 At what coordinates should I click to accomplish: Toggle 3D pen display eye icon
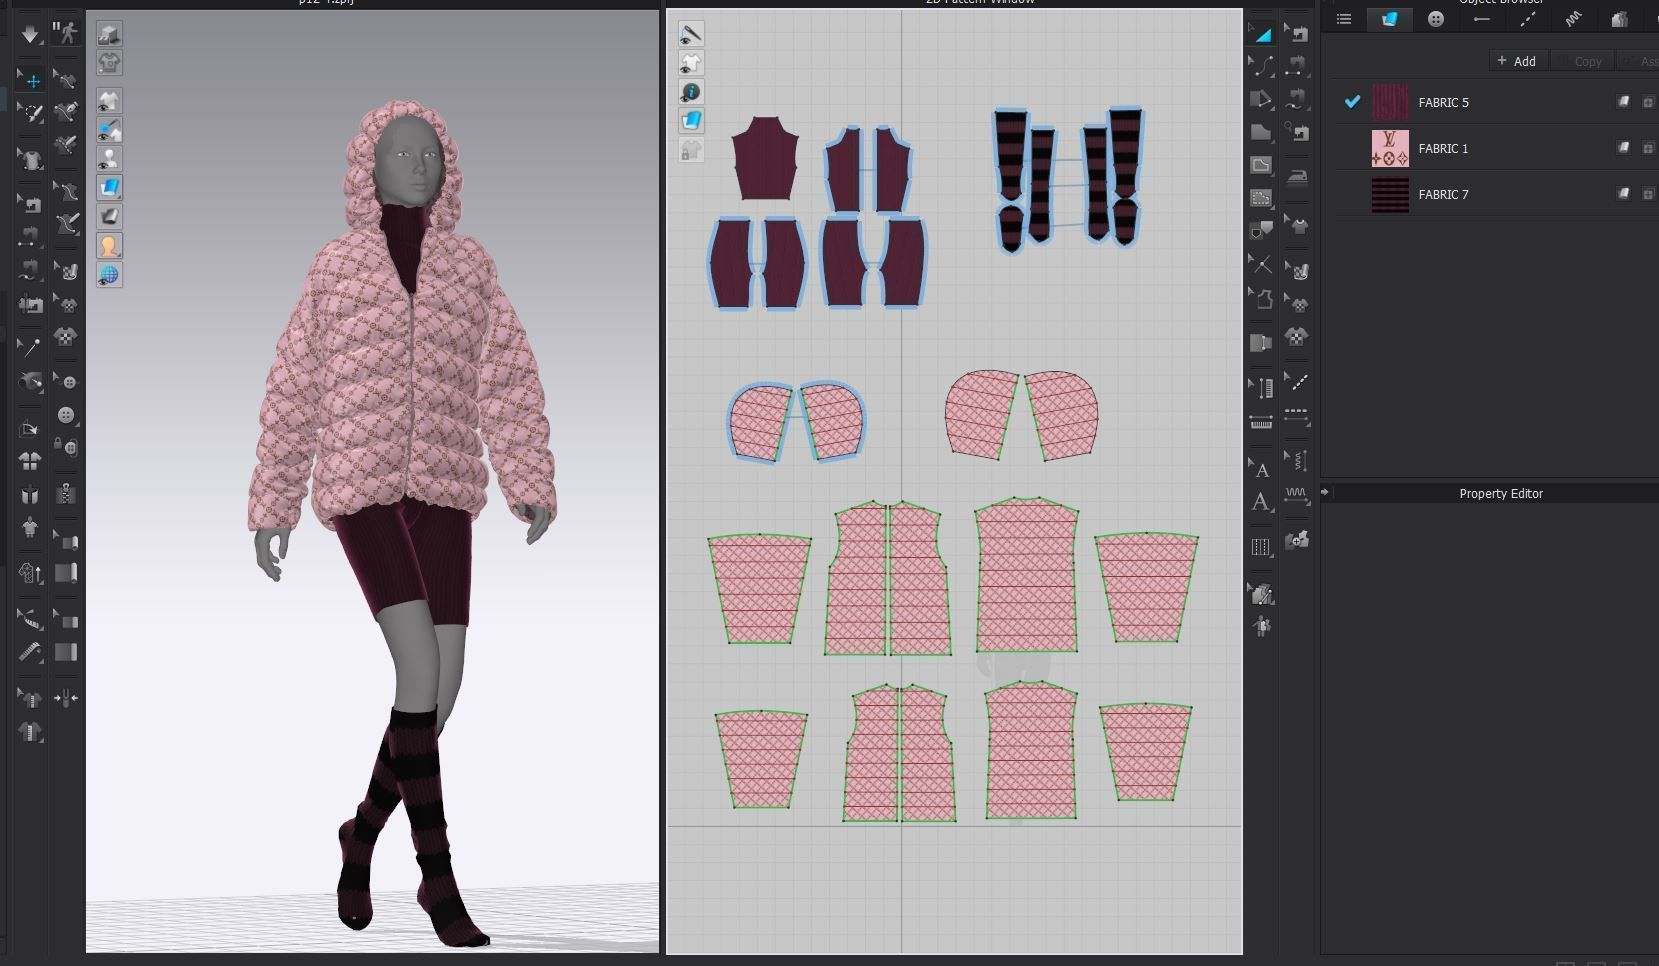(x=109, y=129)
